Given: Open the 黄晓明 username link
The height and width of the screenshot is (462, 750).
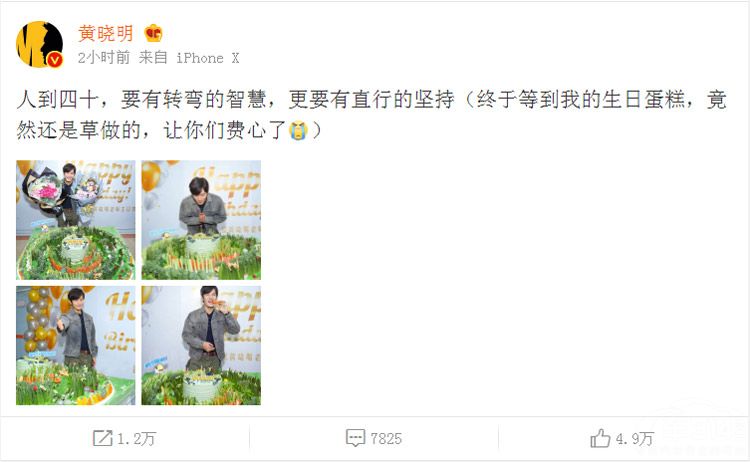Looking at the screenshot, I should (x=105, y=33).
